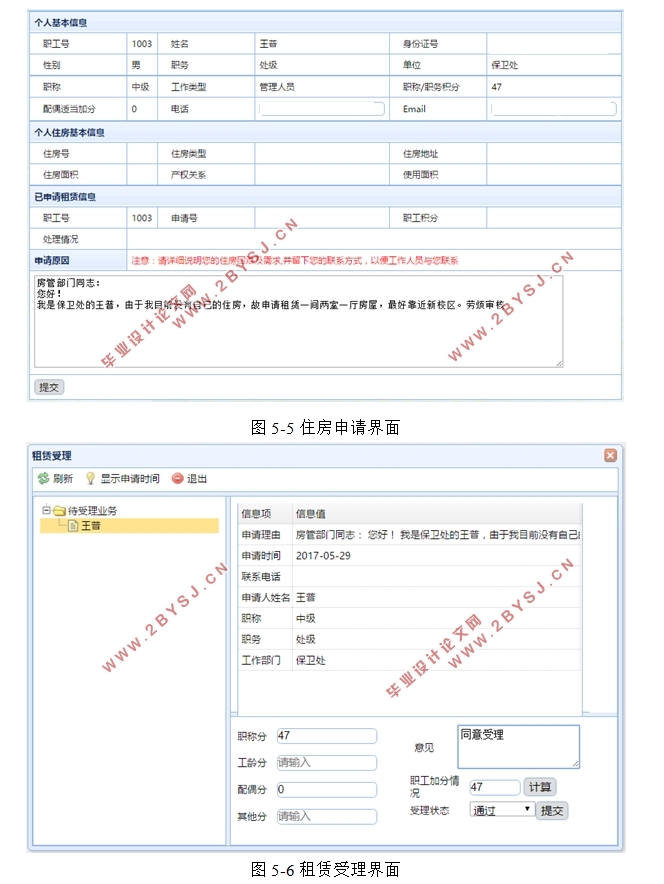Click the 意见 text box 同意受理
The height and width of the screenshot is (884, 664).
tap(519, 747)
